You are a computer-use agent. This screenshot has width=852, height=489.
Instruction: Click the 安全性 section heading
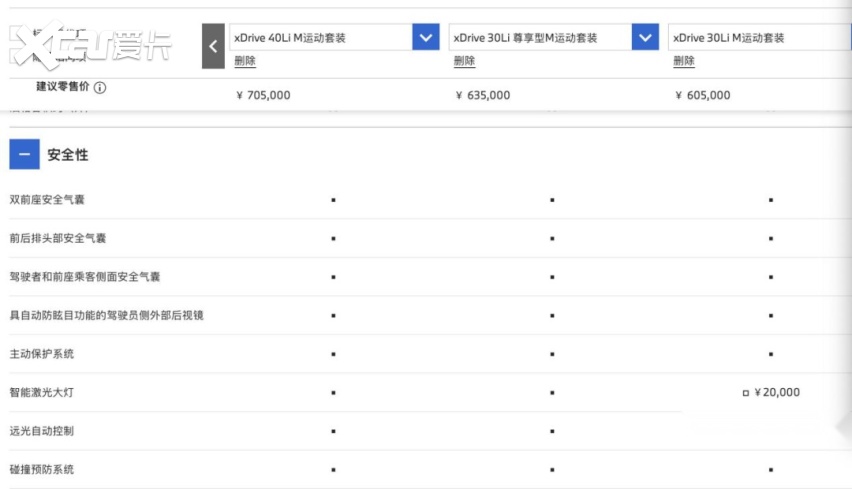[68, 155]
